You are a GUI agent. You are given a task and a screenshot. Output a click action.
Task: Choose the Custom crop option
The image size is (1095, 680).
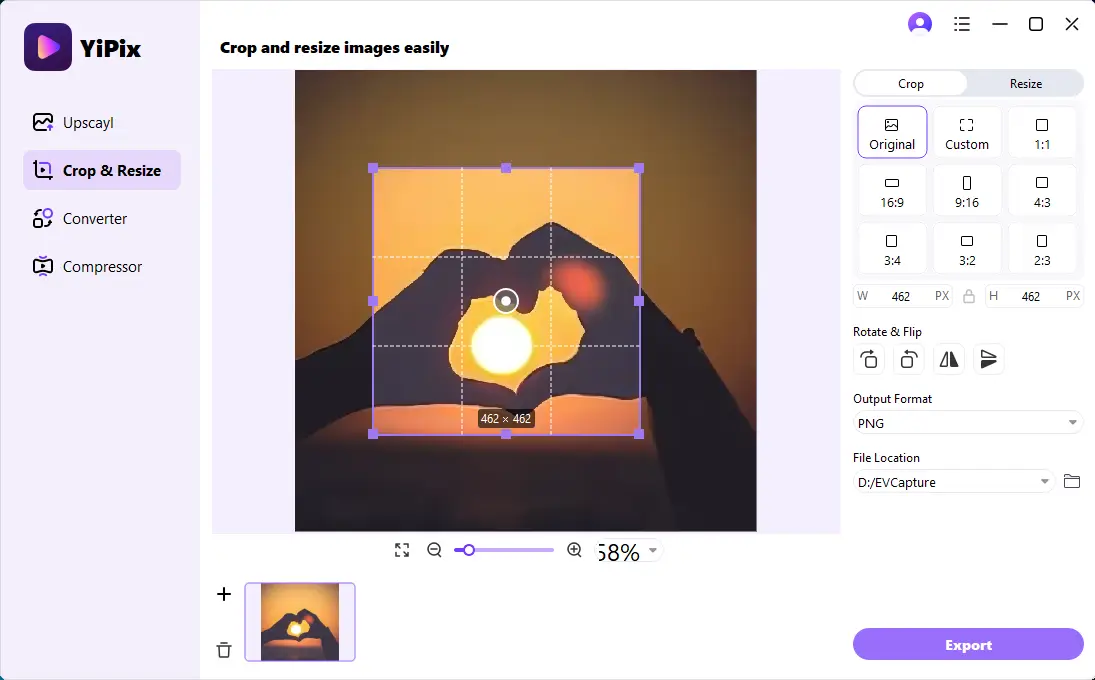click(x=967, y=133)
